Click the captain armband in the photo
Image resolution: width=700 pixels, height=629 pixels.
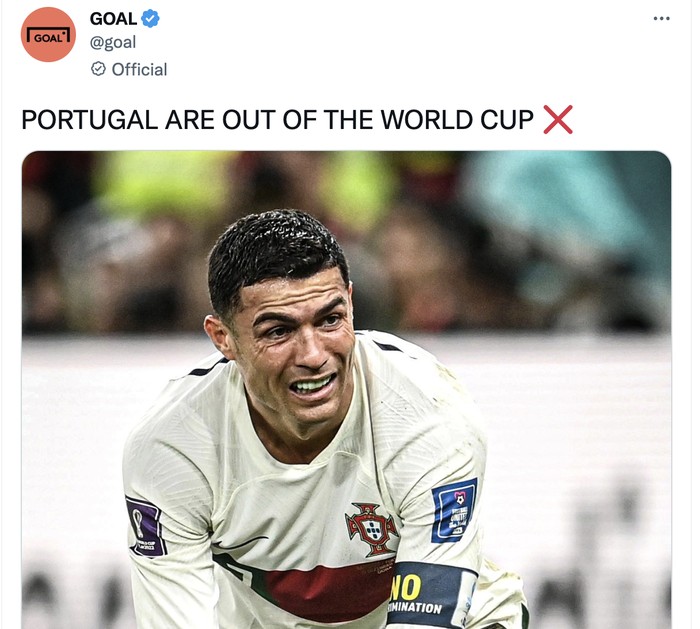pos(429,596)
